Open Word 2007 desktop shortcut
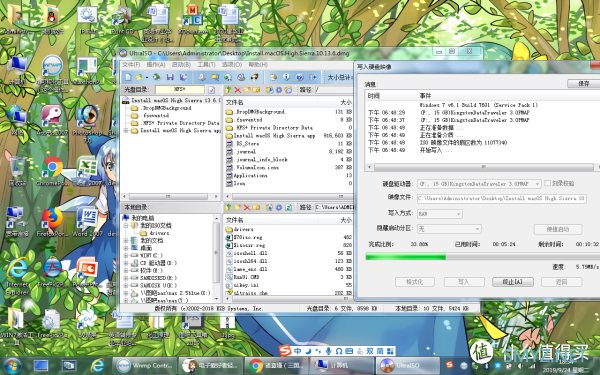 click(x=88, y=222)
